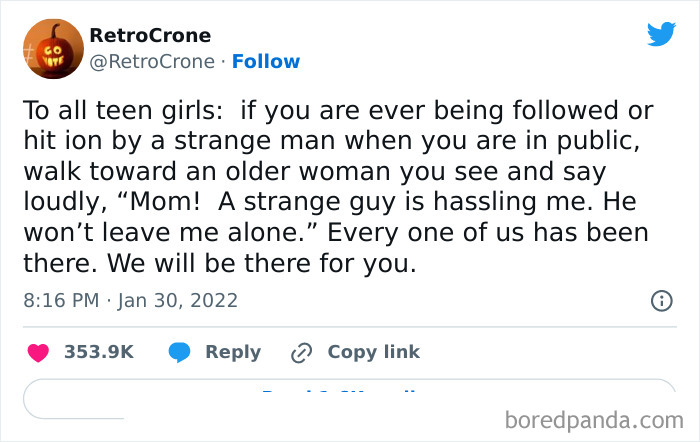Click the Twitter bird logo

(x=661, y=35)
